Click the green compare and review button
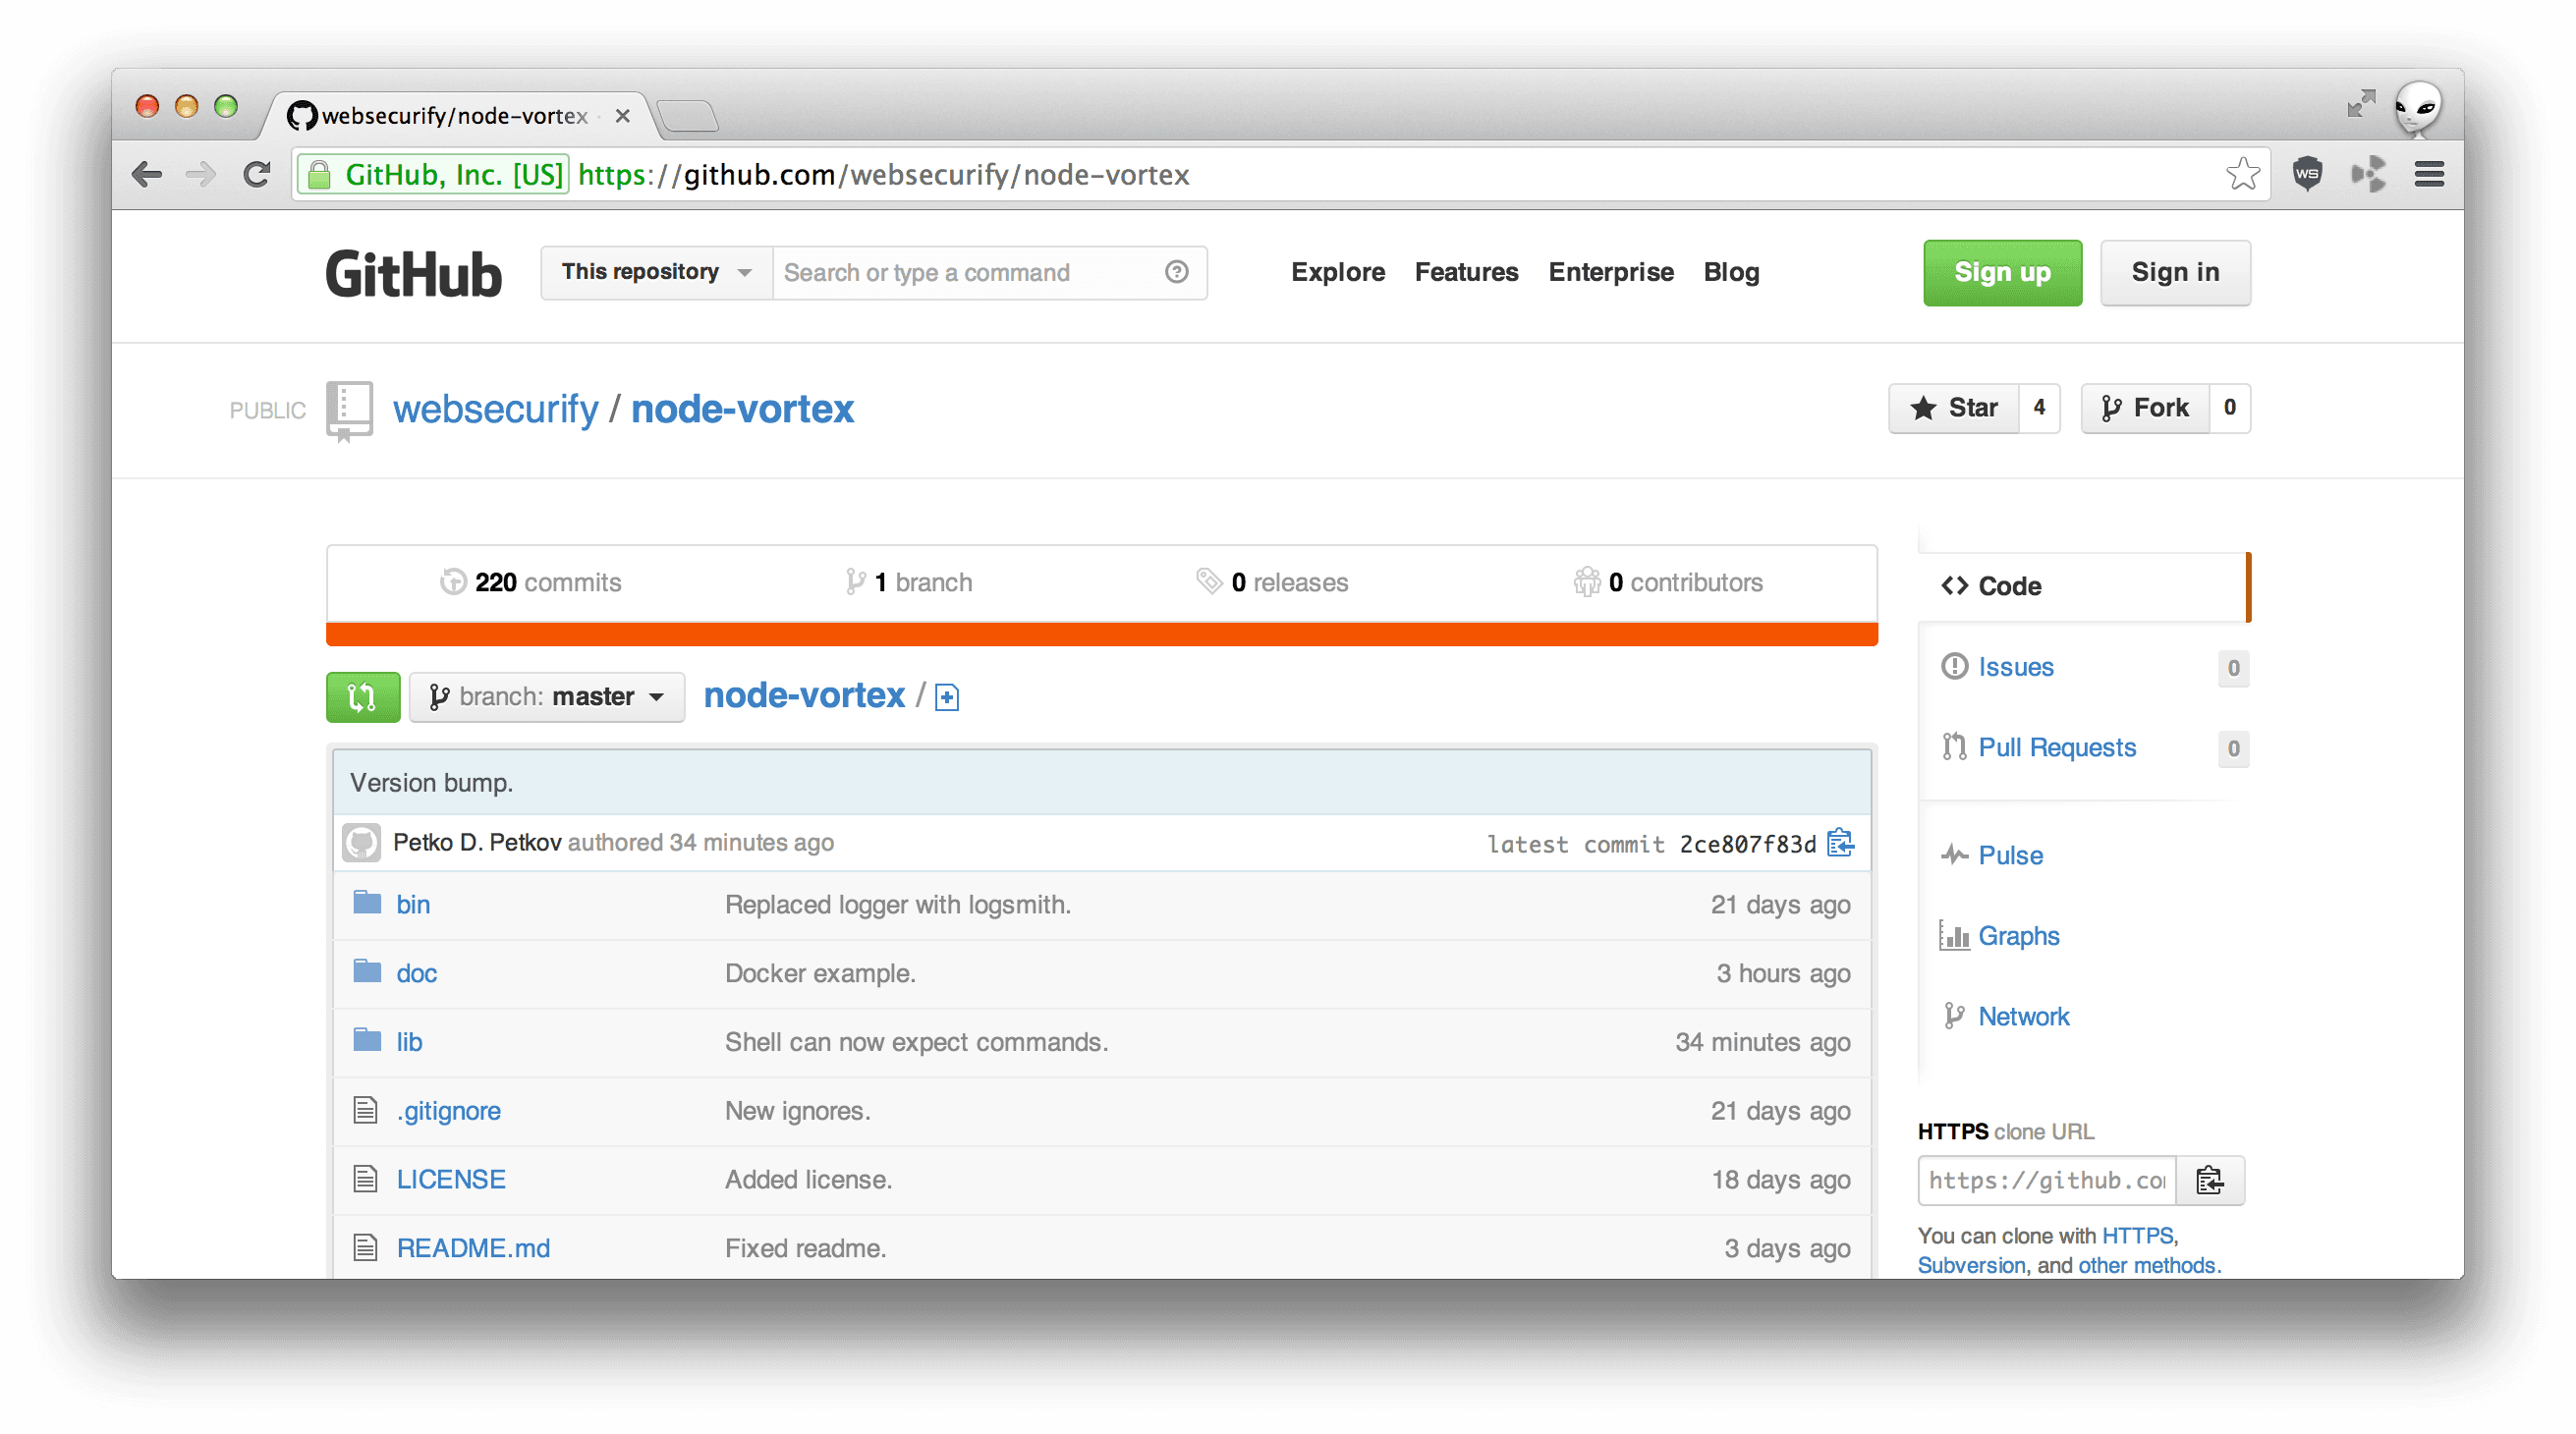Screen dimensions: 2576x1434 [x=363, y=697]
